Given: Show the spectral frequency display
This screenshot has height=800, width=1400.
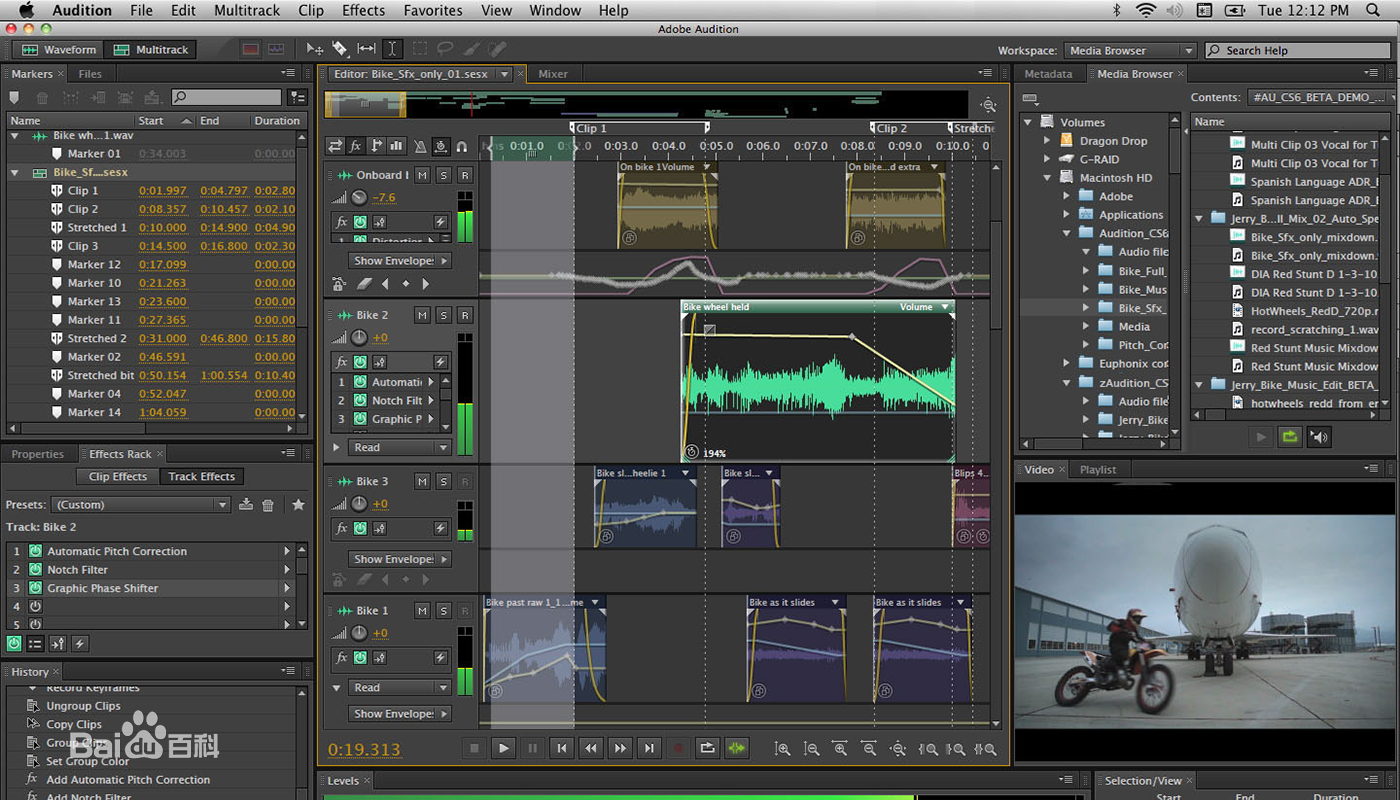Looking at the screenshot, I should point(250,49).
